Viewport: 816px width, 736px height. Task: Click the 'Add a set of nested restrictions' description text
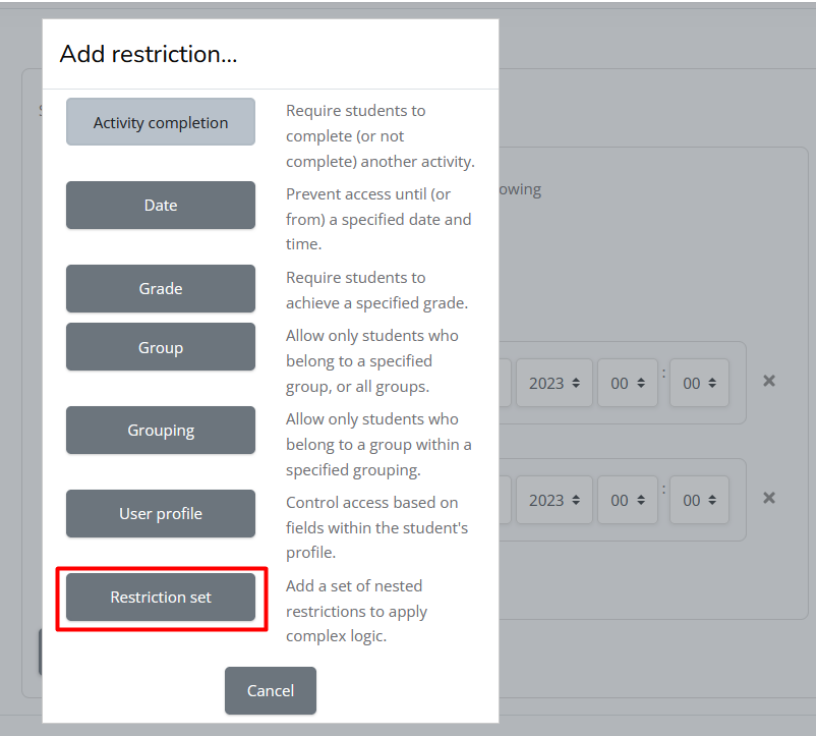(356, 611)
